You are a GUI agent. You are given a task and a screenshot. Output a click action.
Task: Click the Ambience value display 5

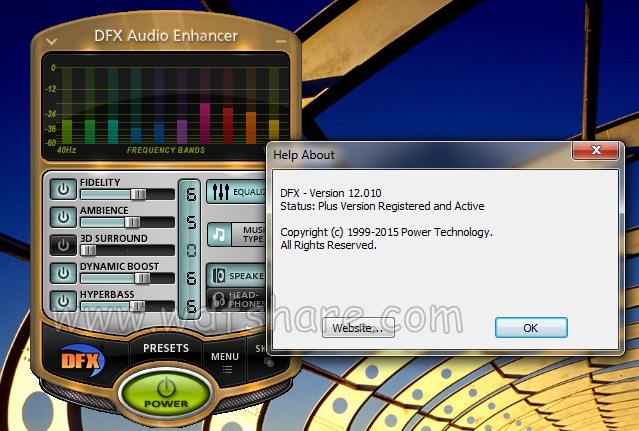tap(191, 222)
